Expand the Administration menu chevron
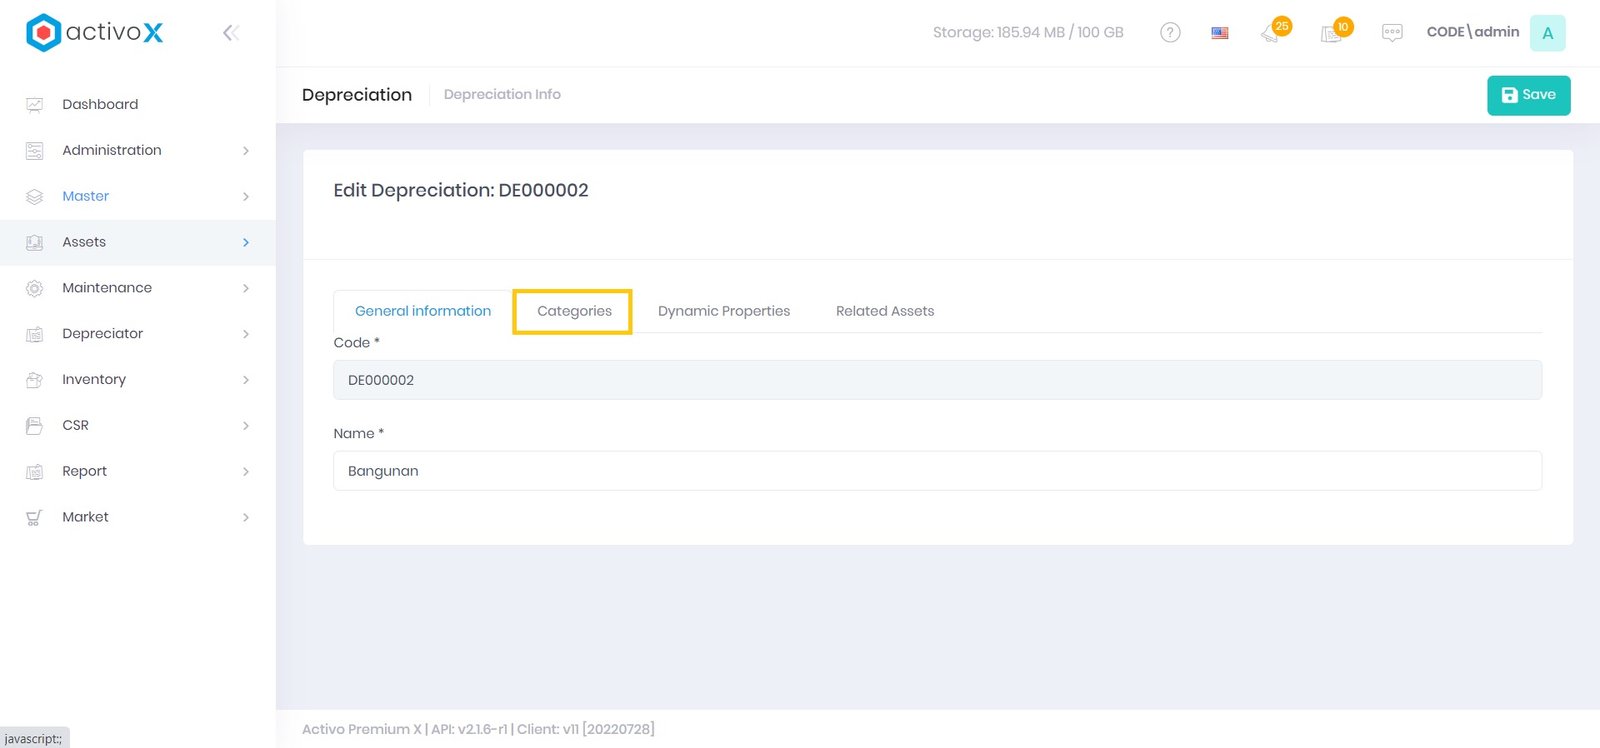The height and width of the screenshot is (748, 1600). (246, 151)
